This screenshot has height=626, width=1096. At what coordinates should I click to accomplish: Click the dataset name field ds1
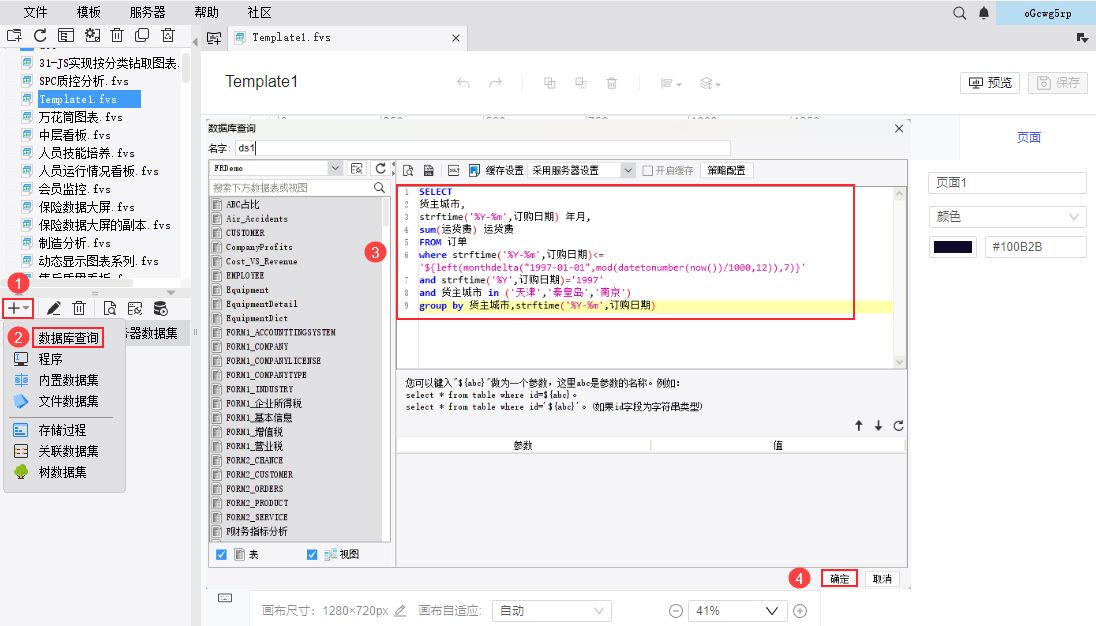[x=482, y=148]
